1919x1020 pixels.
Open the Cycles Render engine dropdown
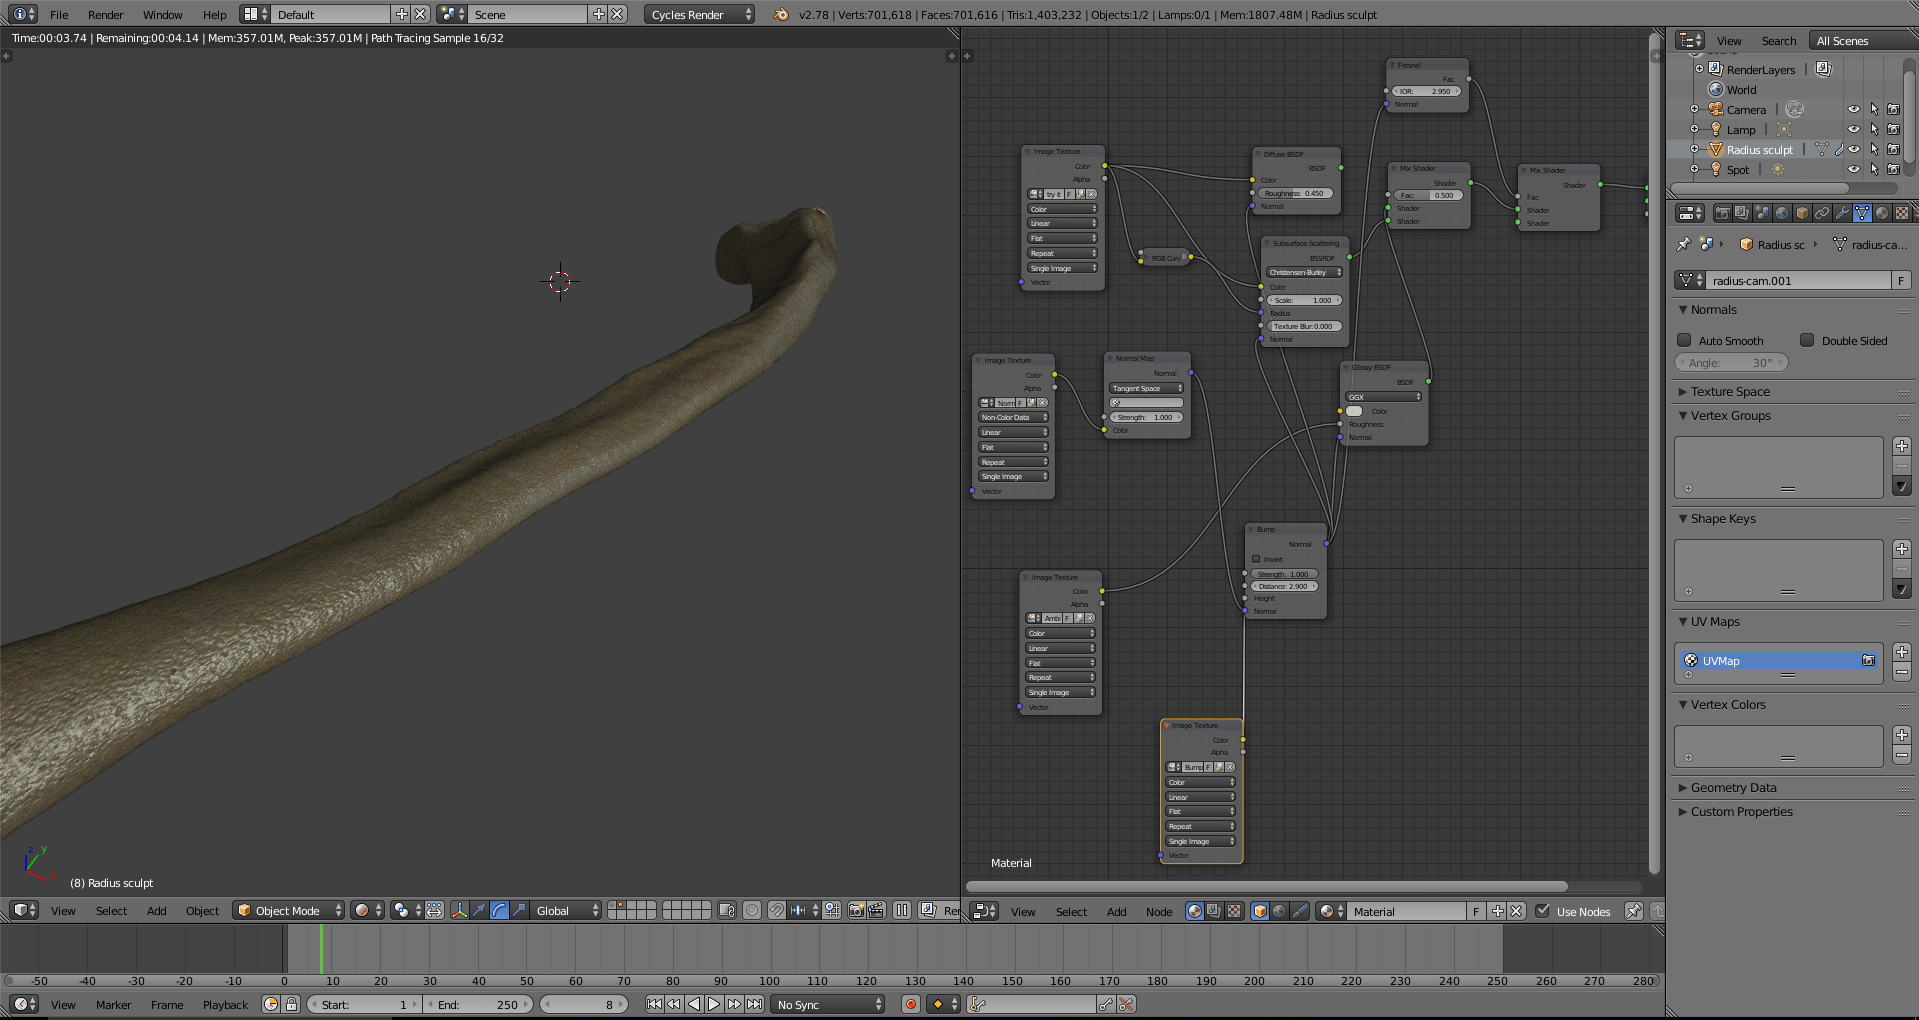700,14
